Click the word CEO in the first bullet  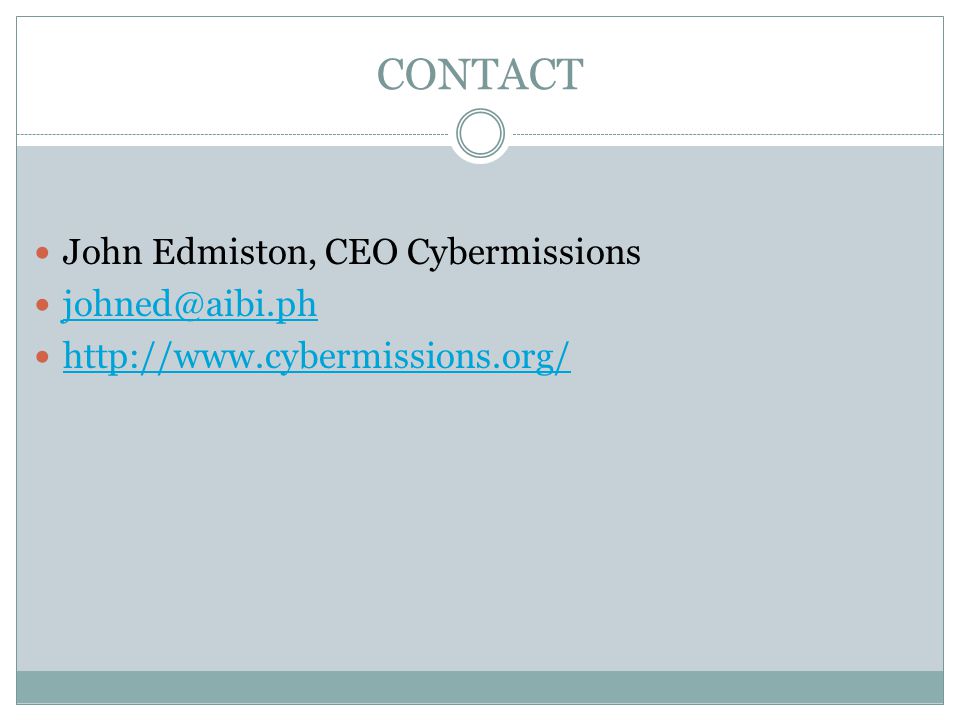point(361,252)
